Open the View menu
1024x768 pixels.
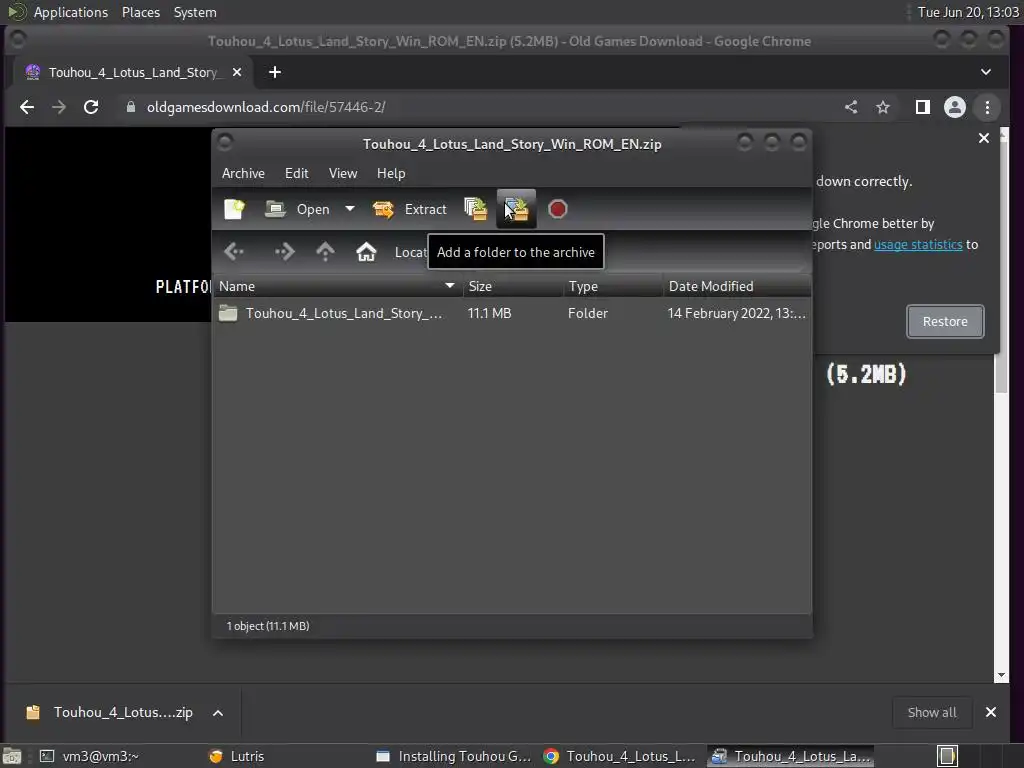point(343,173)
